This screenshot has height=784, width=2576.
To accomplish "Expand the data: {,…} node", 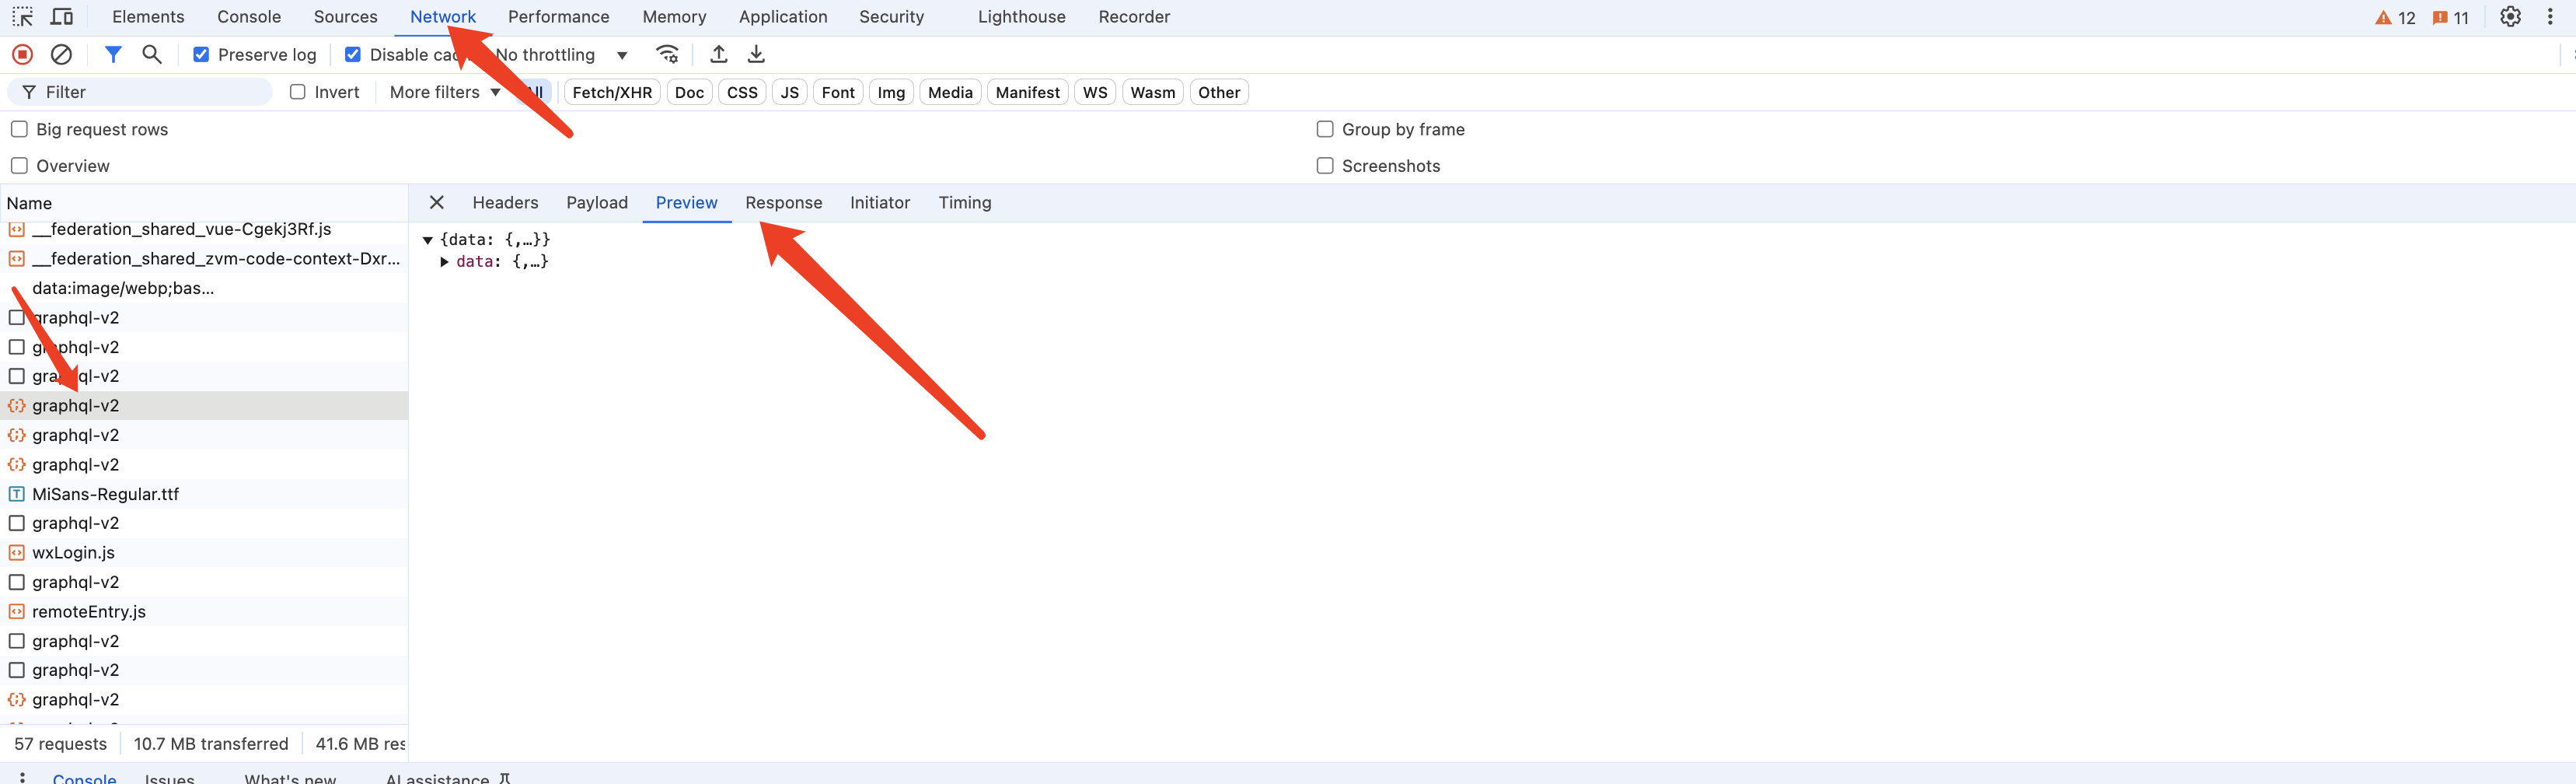I will [x=445, y=262].
